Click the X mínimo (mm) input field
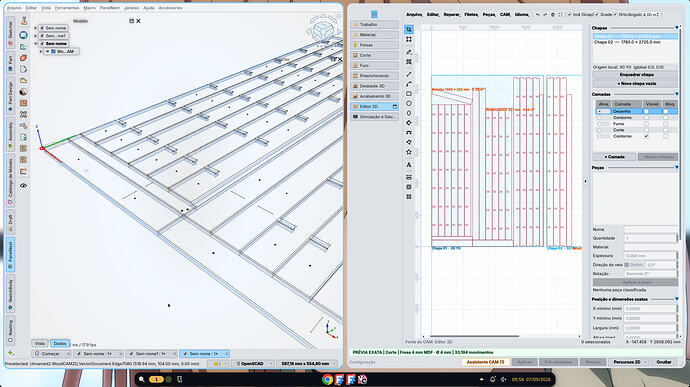Viewport: 690px width, 387px height. pyautogui.click(x=650, y=309)
